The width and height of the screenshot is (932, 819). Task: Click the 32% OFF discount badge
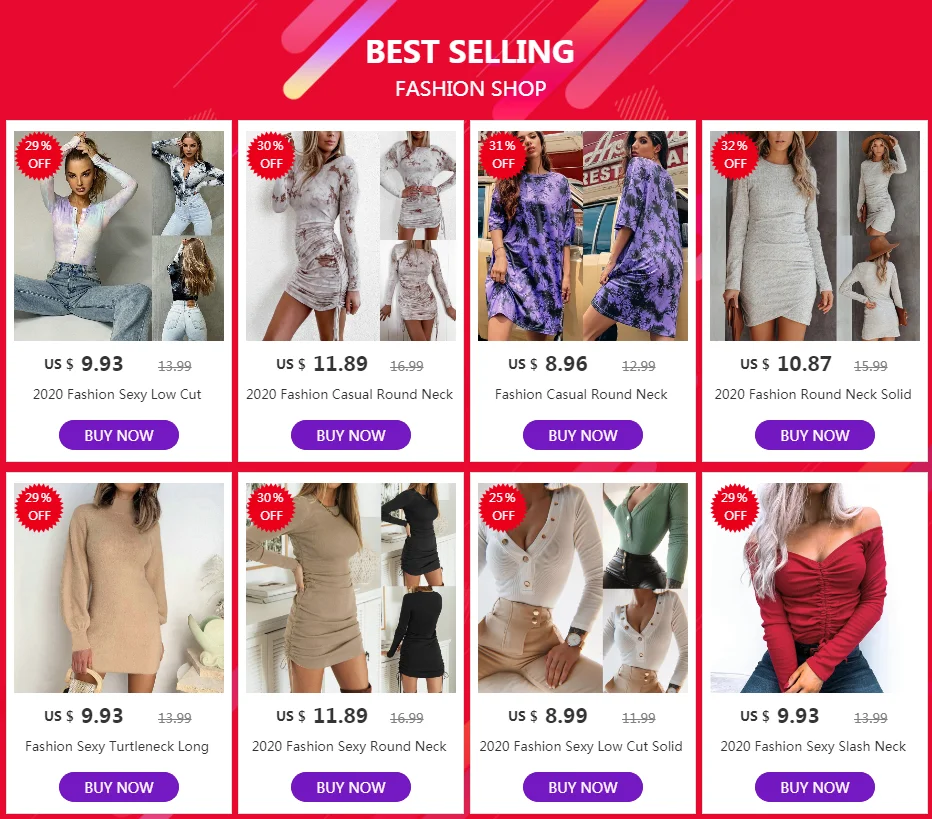[735, 155]
